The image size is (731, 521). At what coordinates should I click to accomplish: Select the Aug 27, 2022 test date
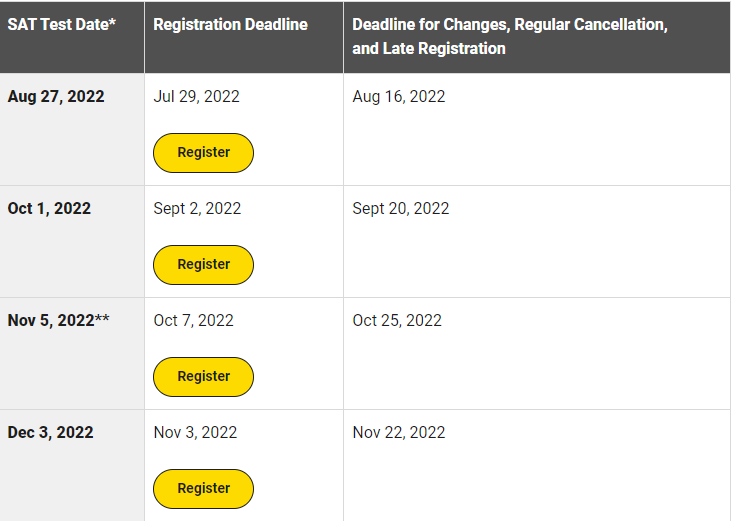tap(56, 97)
